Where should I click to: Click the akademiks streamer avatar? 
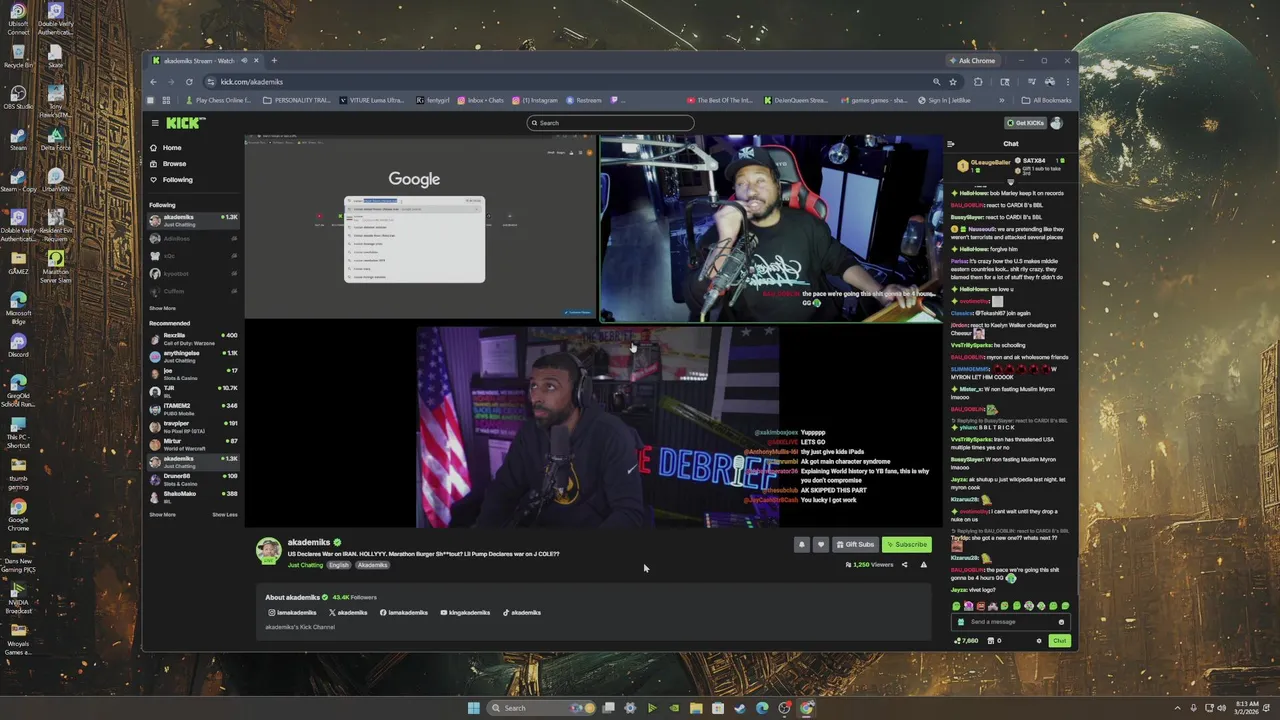pyautogui.click(x=268, y=551)
